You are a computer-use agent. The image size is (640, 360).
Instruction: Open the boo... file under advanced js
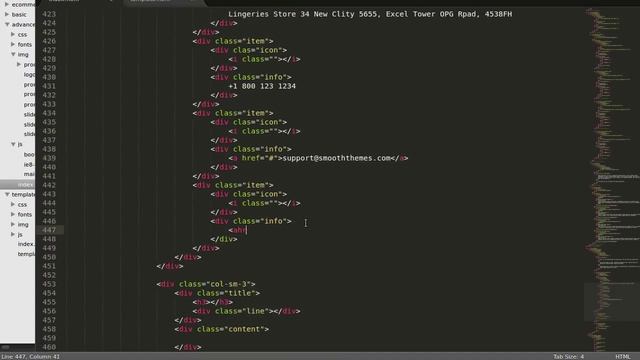(x=29, y=155)
